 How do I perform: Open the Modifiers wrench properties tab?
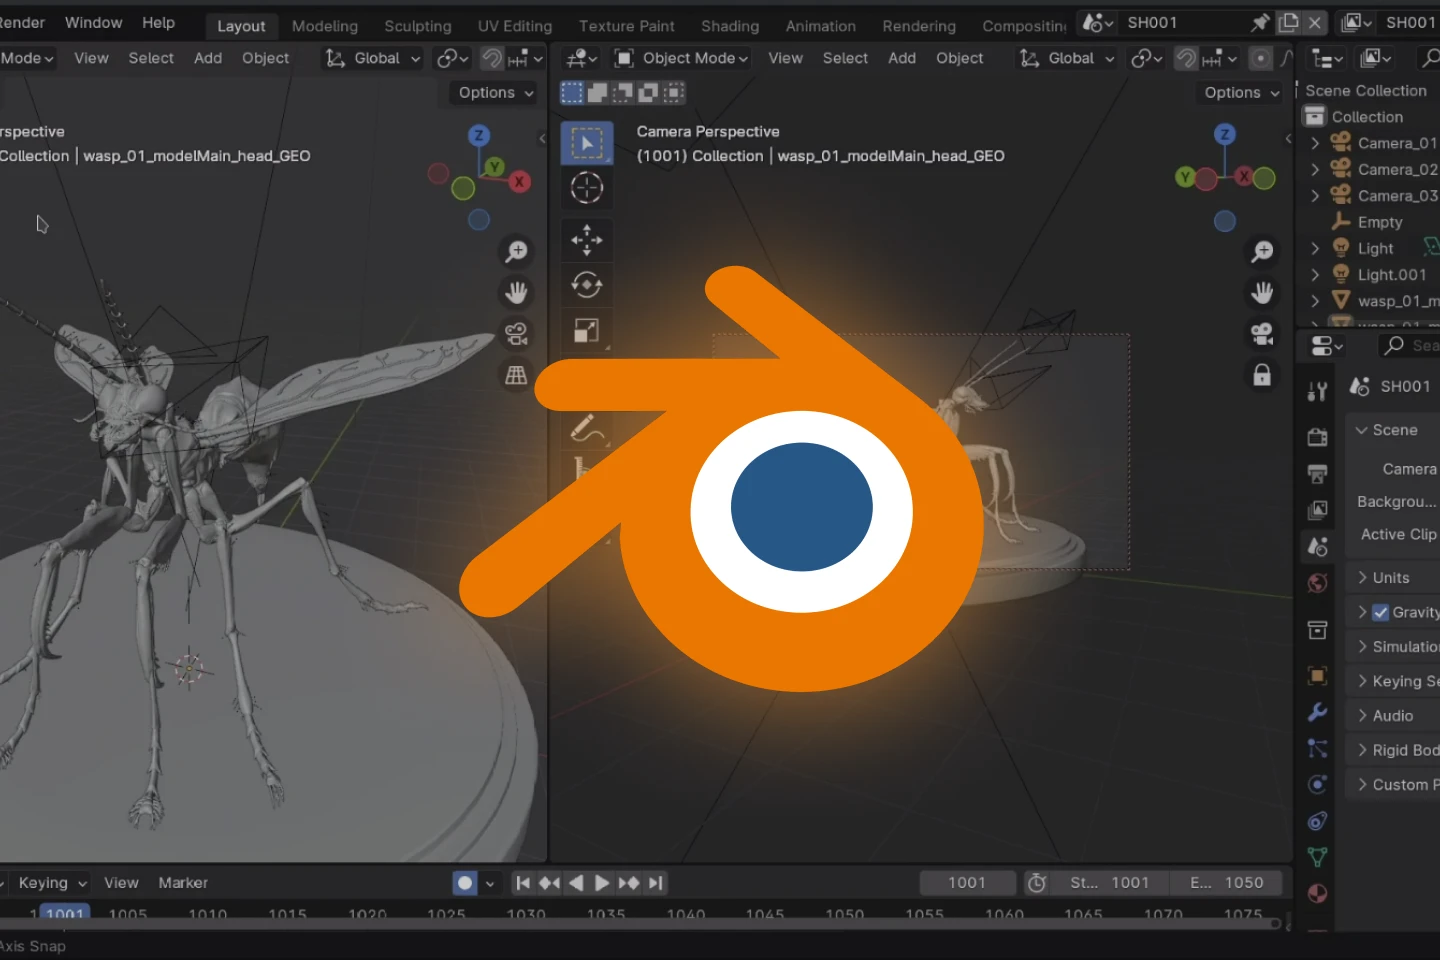(1318, 712)
